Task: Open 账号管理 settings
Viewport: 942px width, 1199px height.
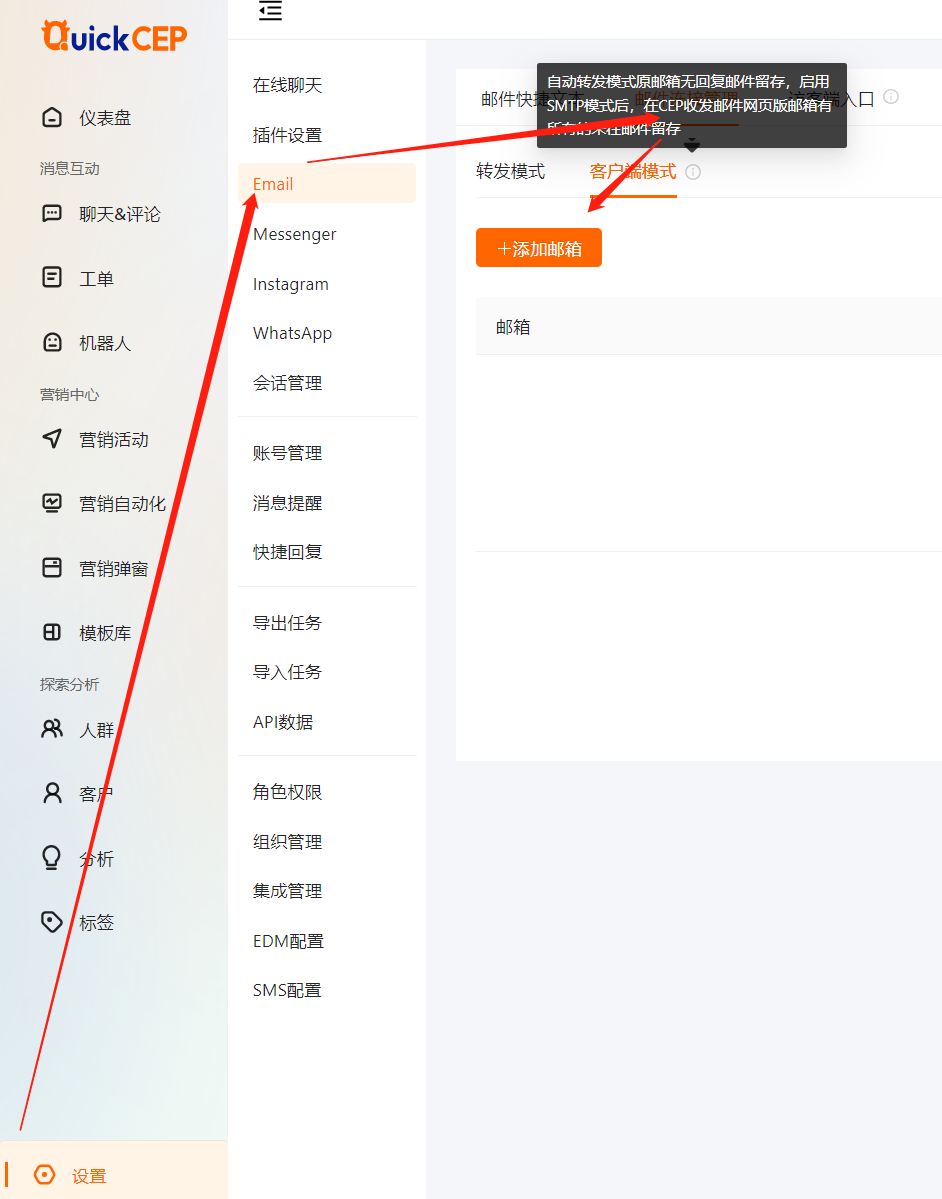Action: click(x=287, y=453)
